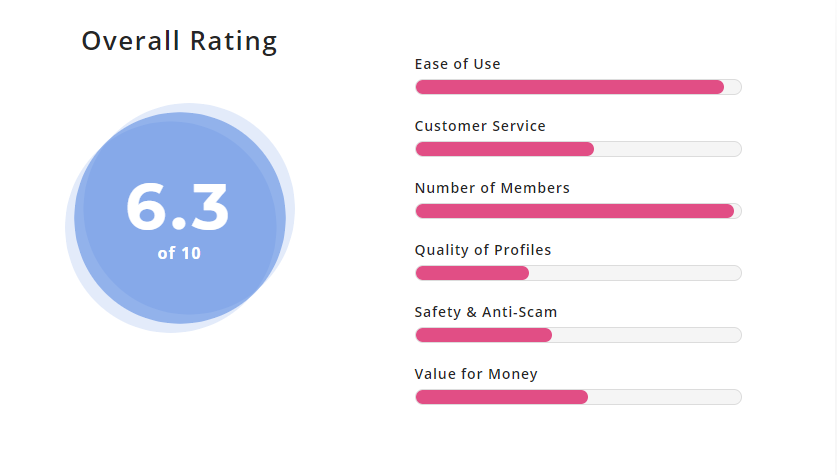
Task: Click the pink fill of Customer Service bar
Action: [x=504, y=149]
